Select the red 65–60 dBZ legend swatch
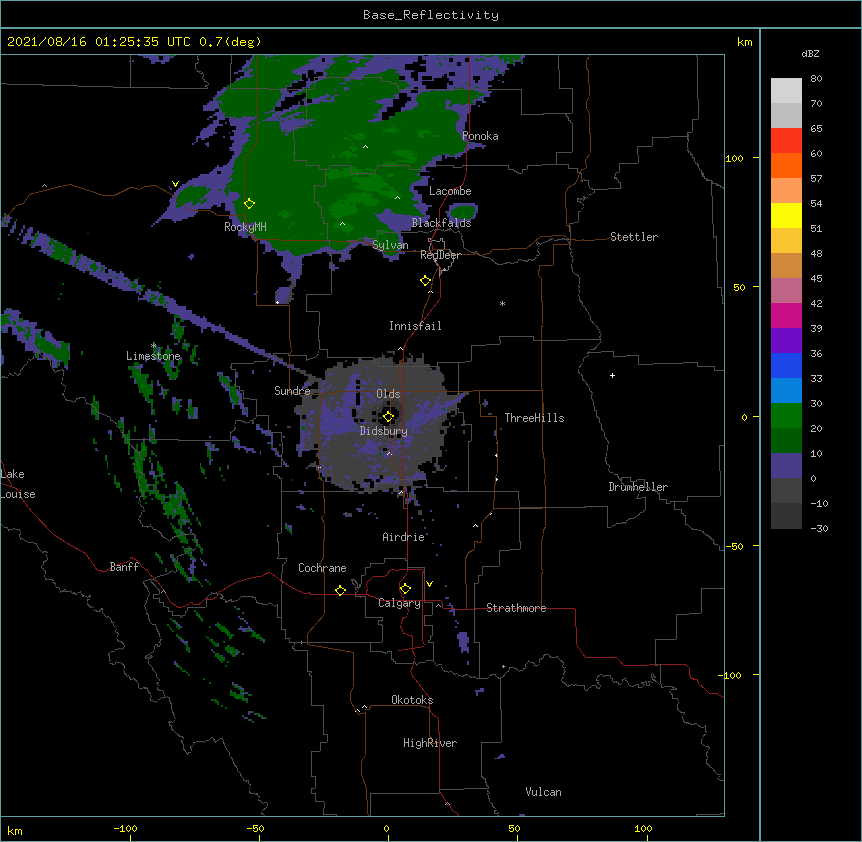Screen dimensions: 862x842 tap(786, 141)
